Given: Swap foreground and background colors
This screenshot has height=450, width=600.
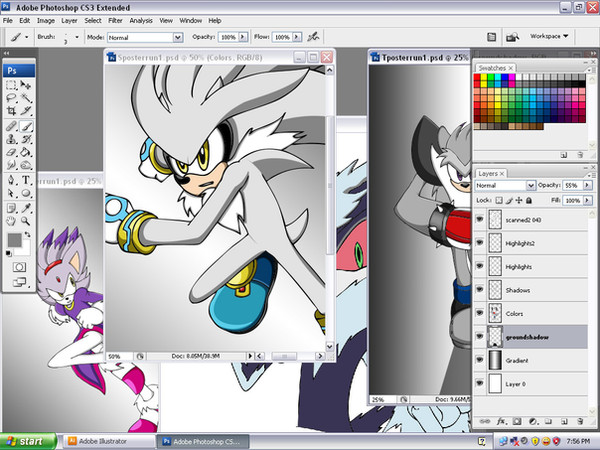Looking at the screenshot, I should pyautogui.click(x=28, y=234).
